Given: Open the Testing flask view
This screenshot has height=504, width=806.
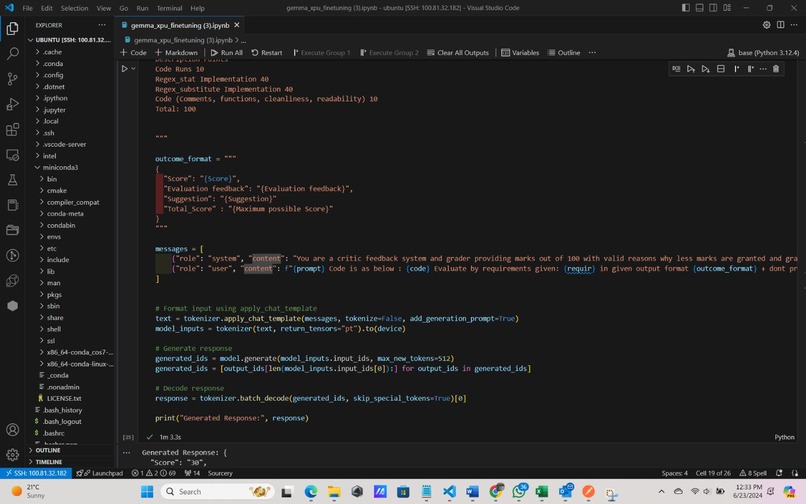Looking at the screenshot, I should click(x=12, y=179).
